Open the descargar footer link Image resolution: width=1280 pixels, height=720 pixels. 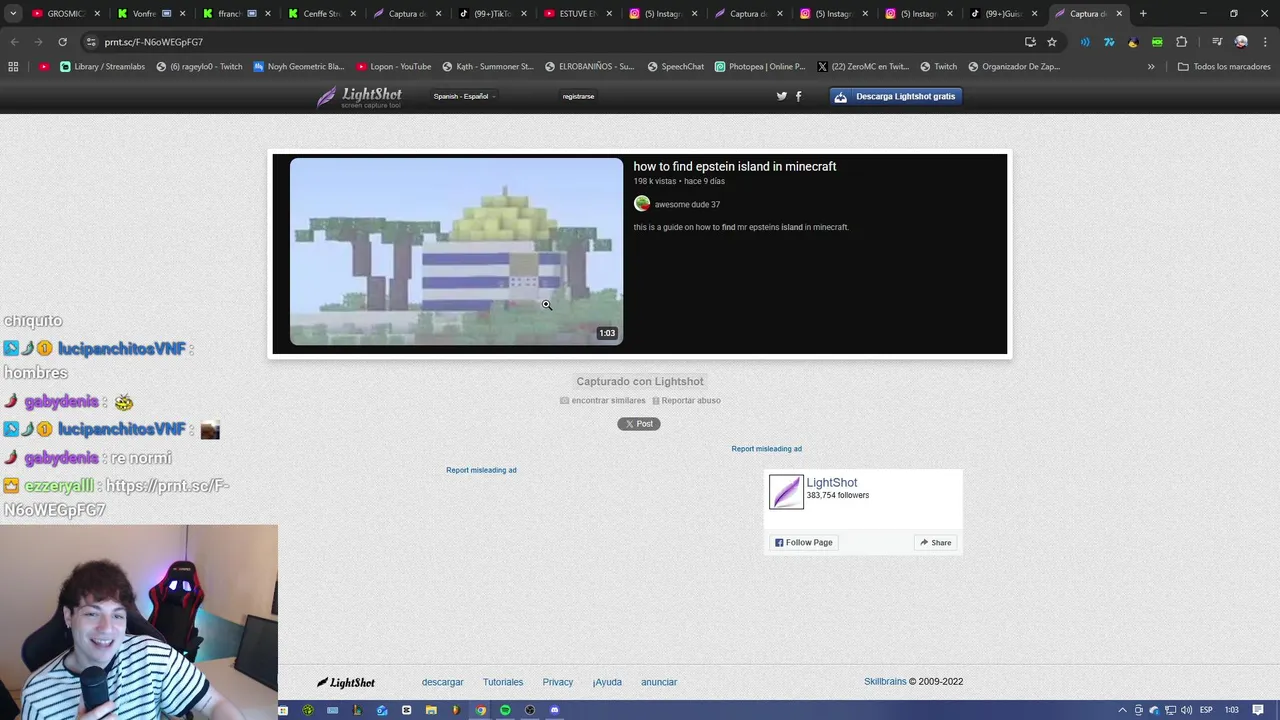[443, 682]
